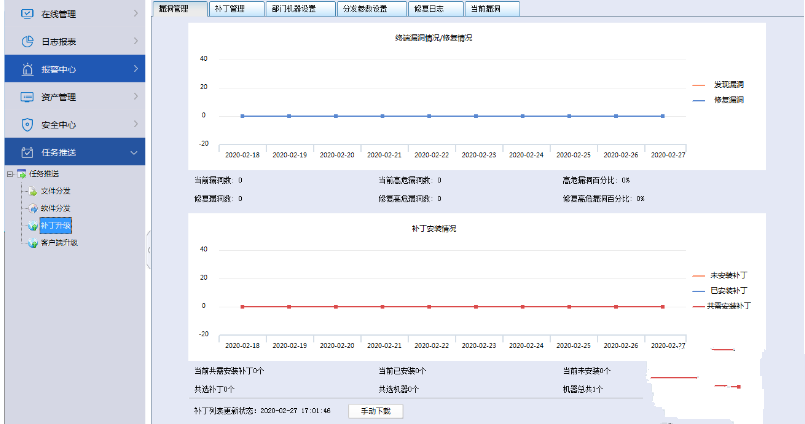Switch to the 漏洞管理 tab
The width and height of the screenshot is (805, 424).
point(180,9)
